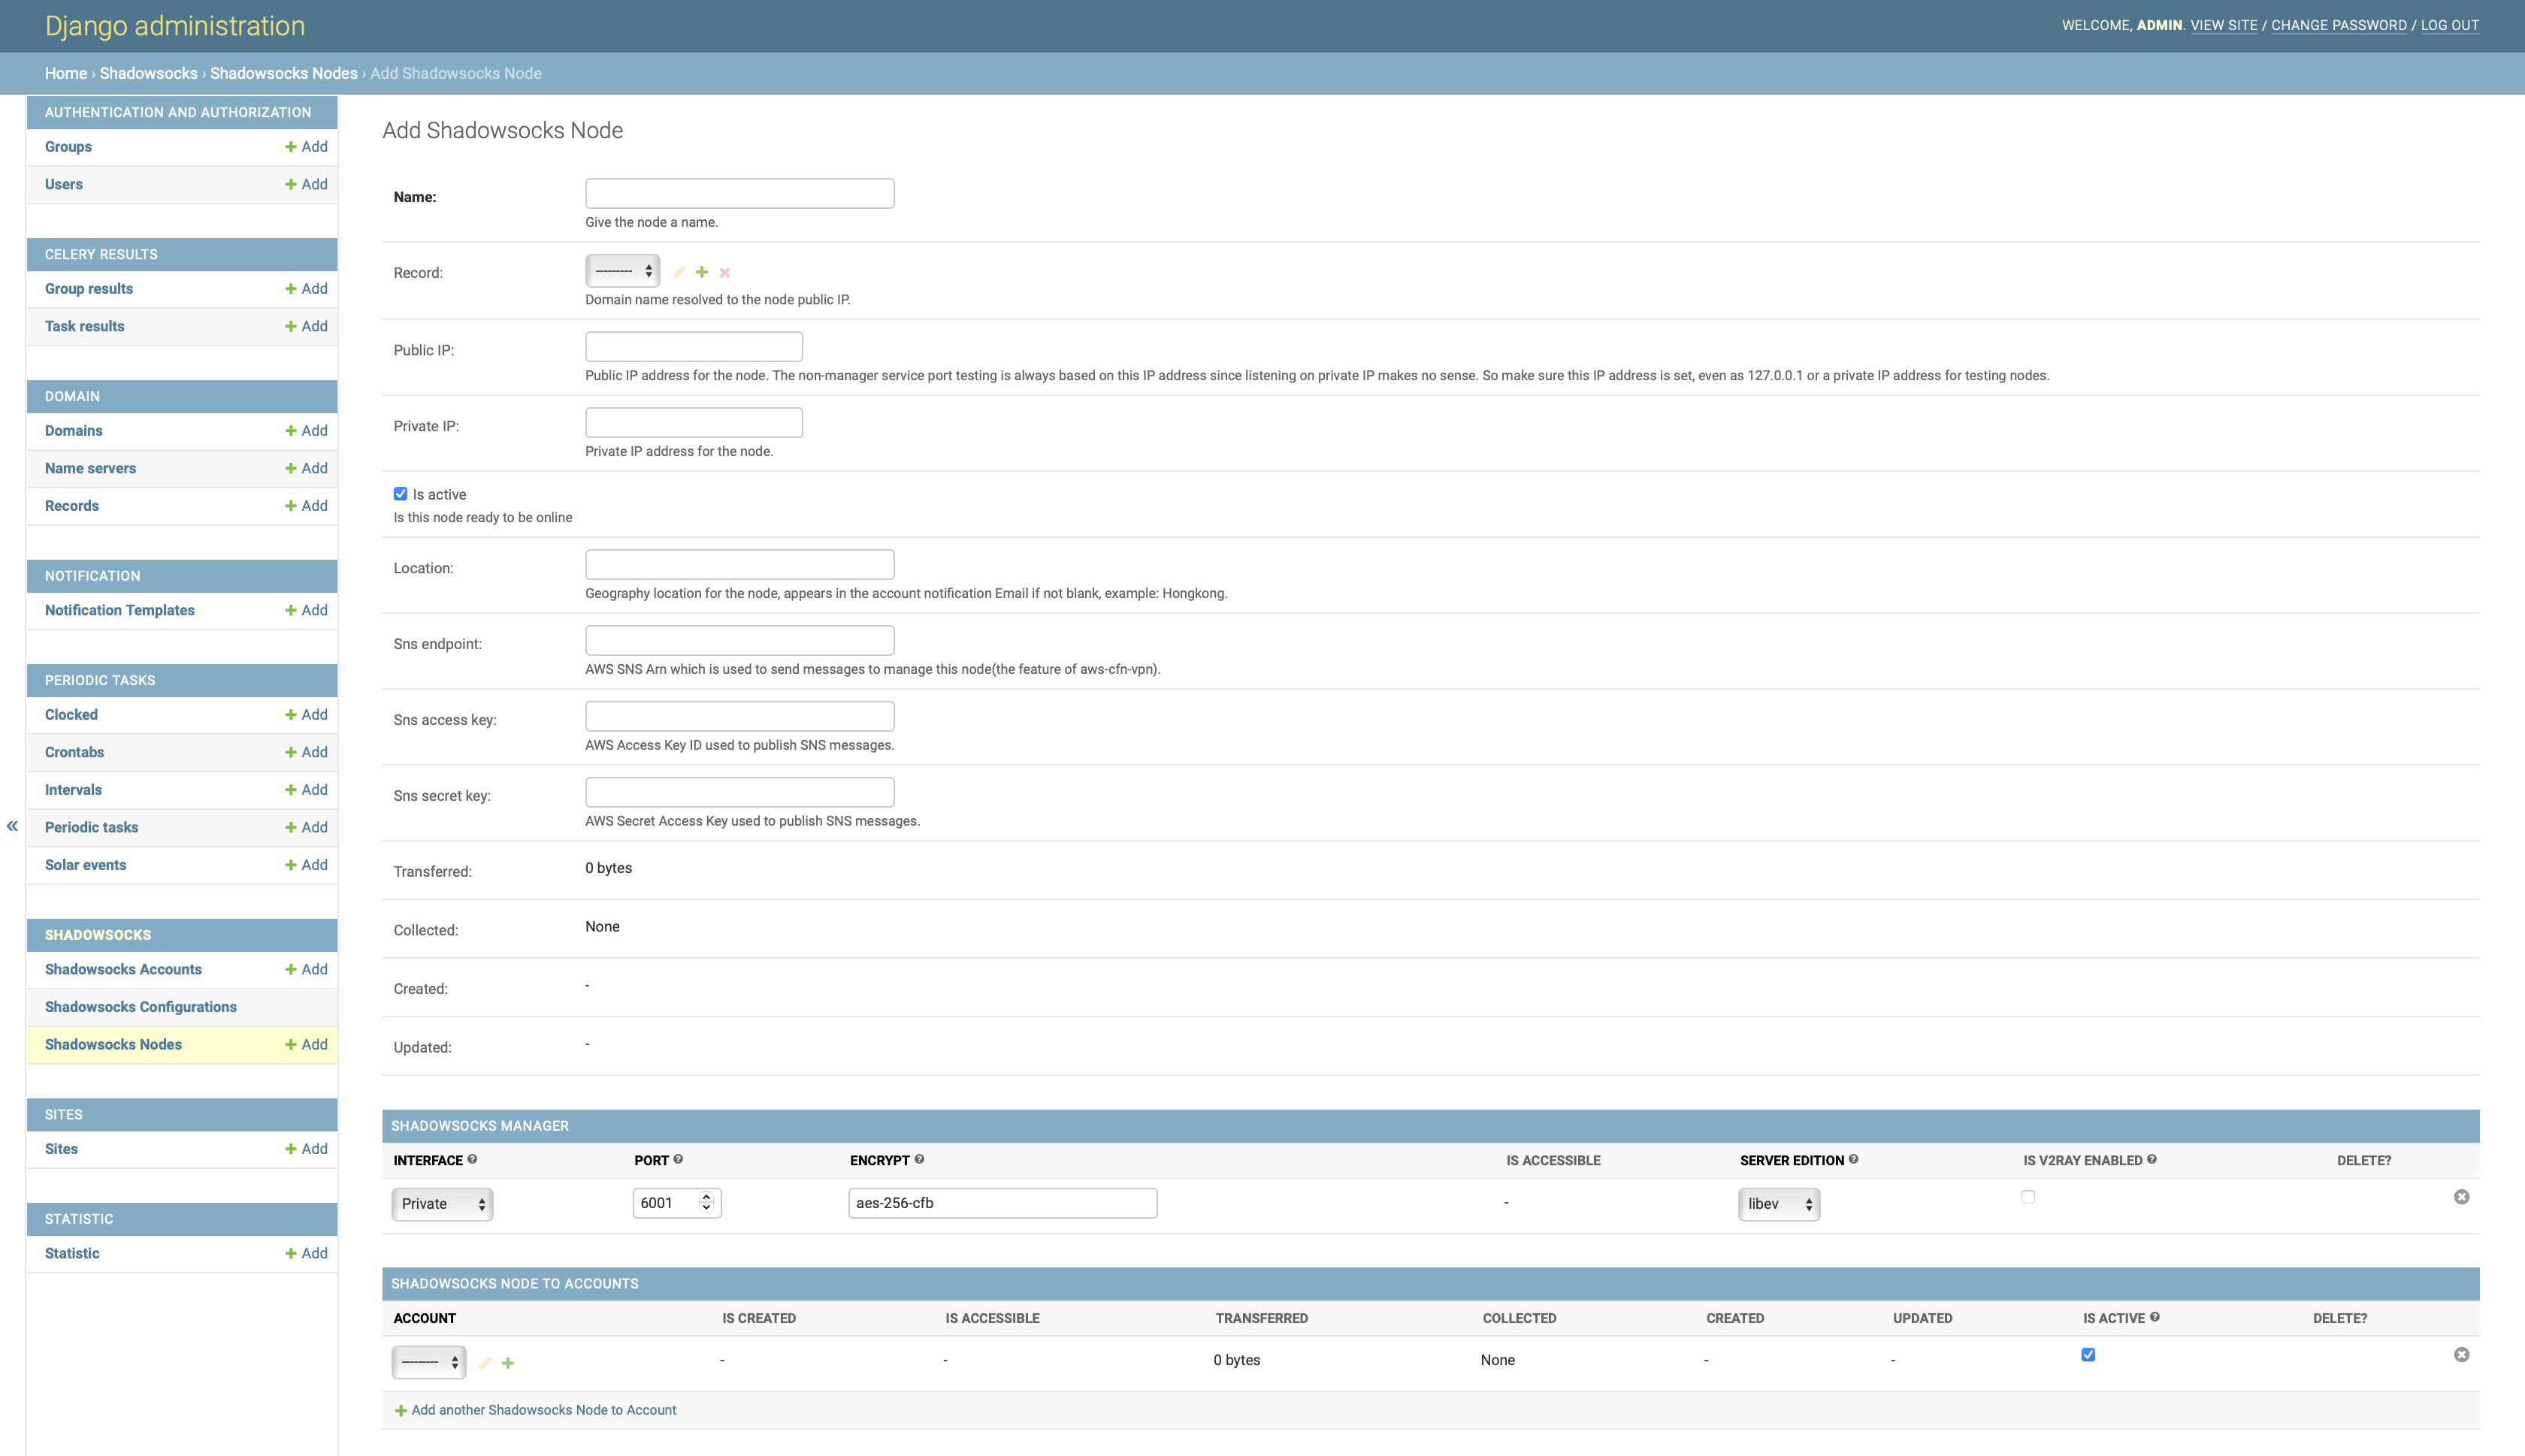Go to Periodic tasks in sidebar

click(92, 827)
